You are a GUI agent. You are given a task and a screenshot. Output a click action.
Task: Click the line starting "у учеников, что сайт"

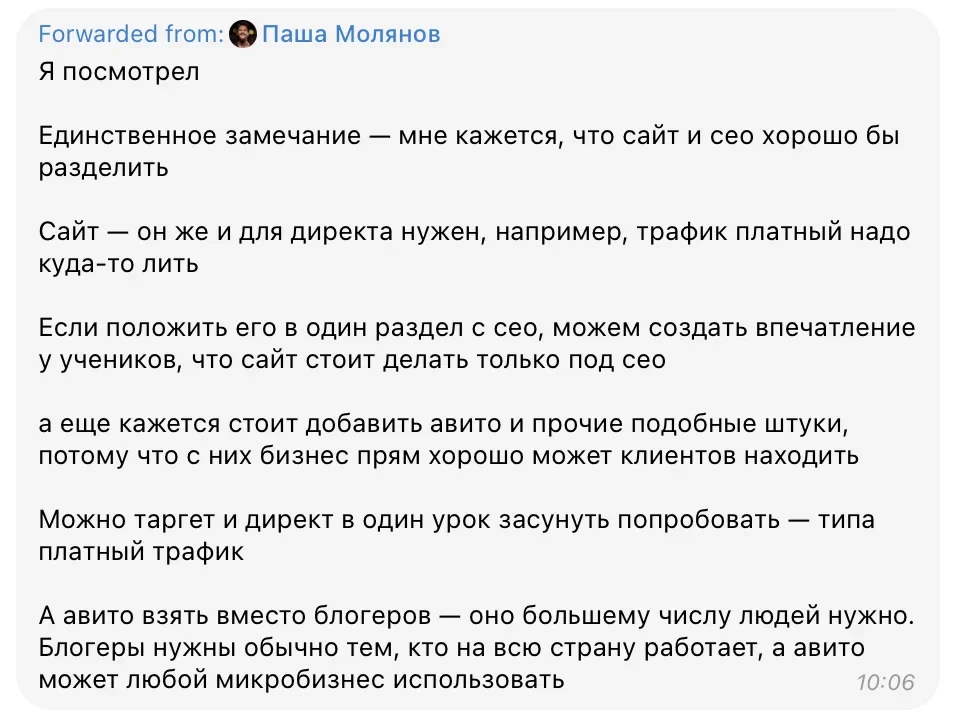pyautogui.click(x=352, y=360)
